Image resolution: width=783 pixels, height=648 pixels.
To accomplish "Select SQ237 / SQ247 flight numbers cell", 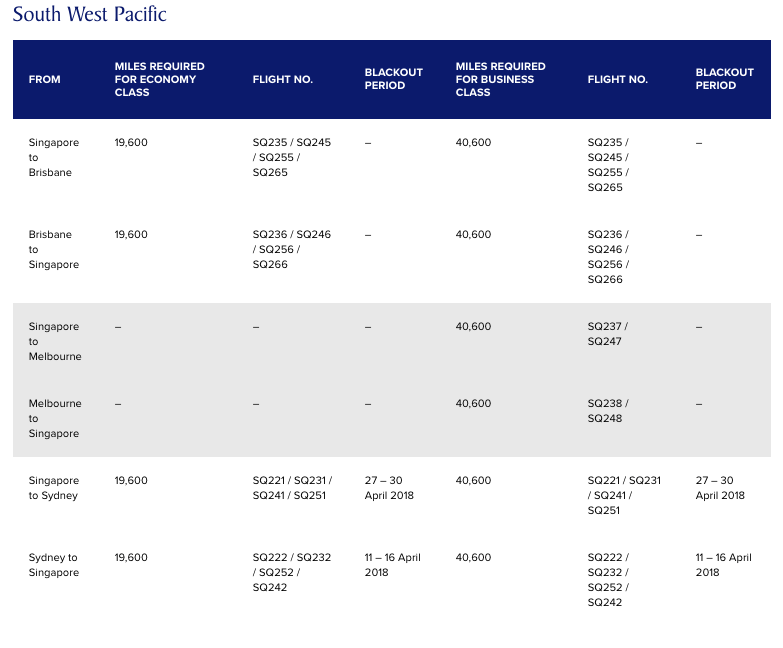I will 607,334.
